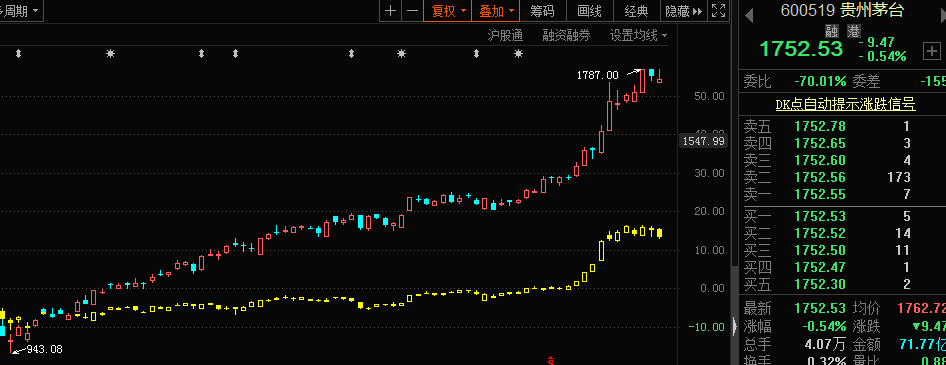Open DK点自动提示涨跌信号 link
The image size is (946, 365).
coord(845,104)
